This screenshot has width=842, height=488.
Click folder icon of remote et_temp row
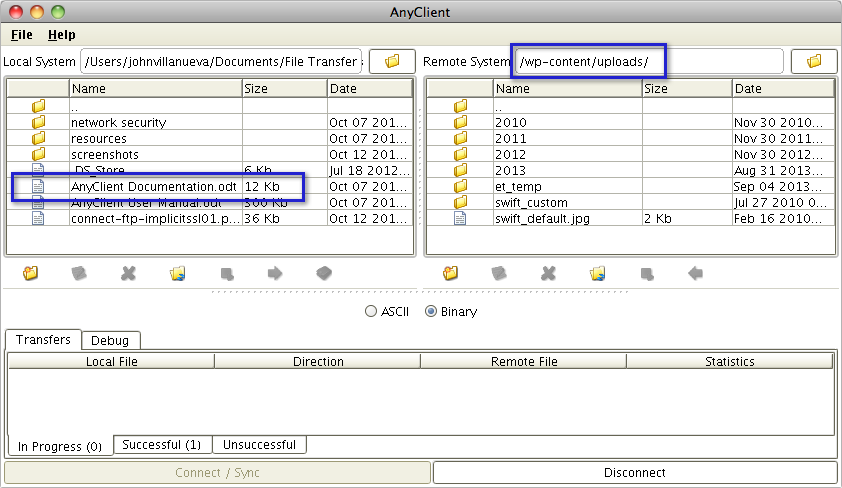click(x=460, y=186)
